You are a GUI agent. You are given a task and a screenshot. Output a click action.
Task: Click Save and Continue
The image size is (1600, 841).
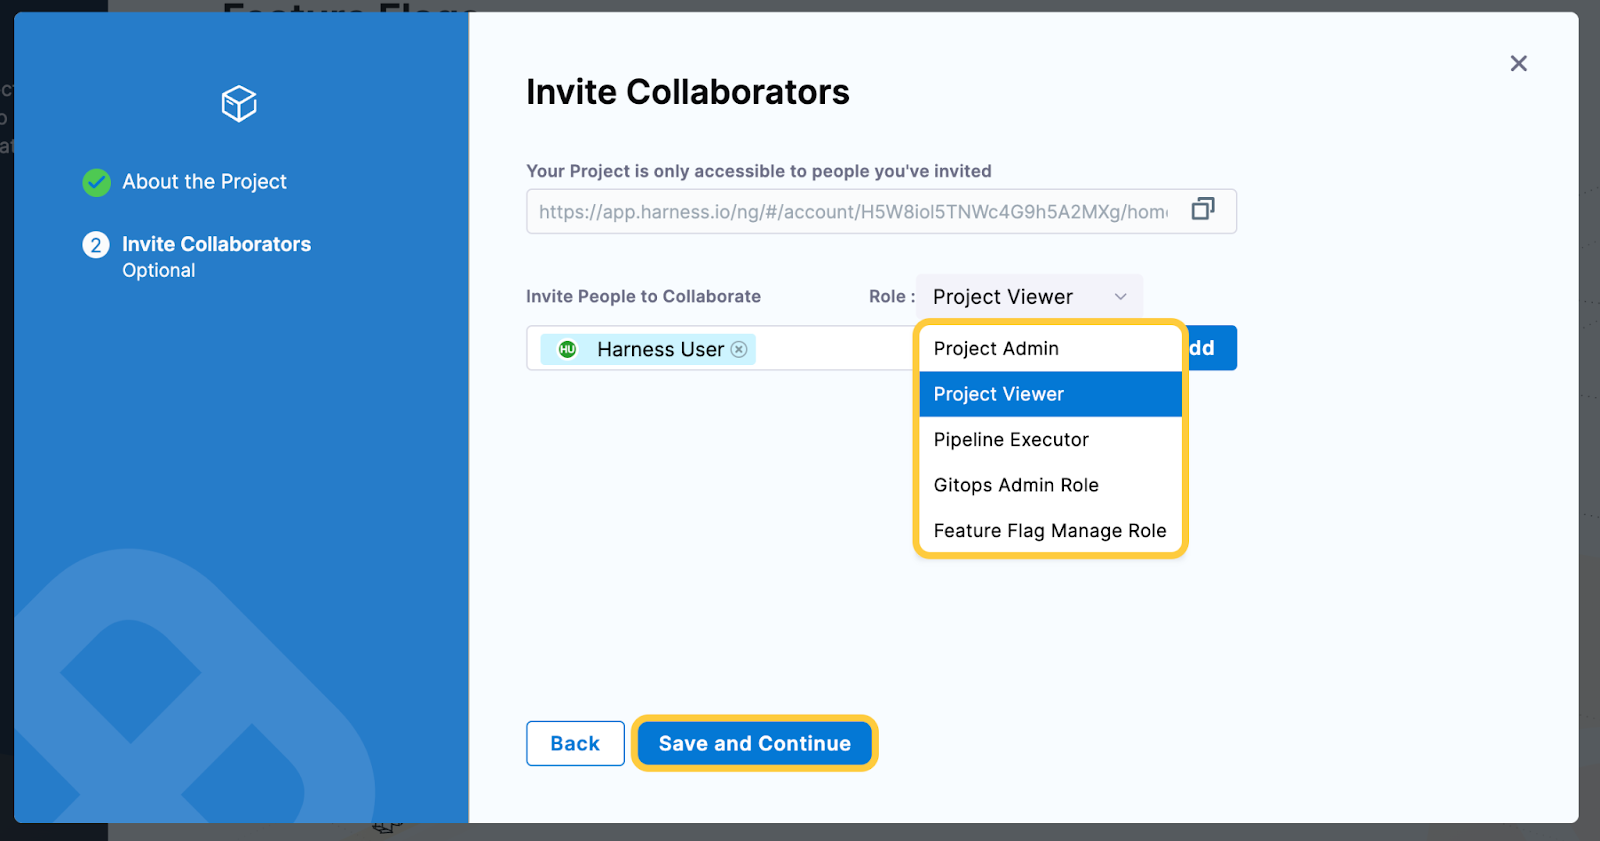[754, 743]
